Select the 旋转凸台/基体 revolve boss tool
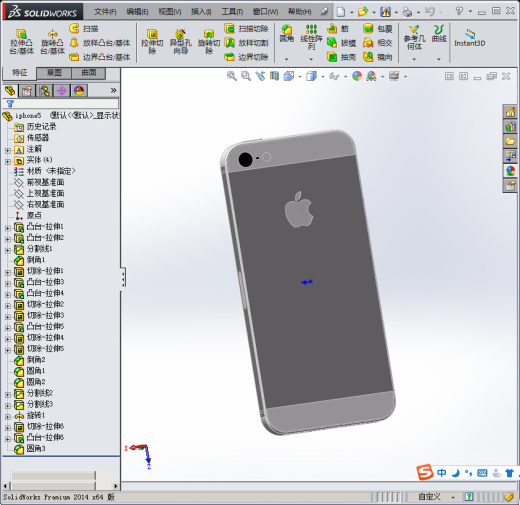The image size is (520, 505). (x=52, y=42)
